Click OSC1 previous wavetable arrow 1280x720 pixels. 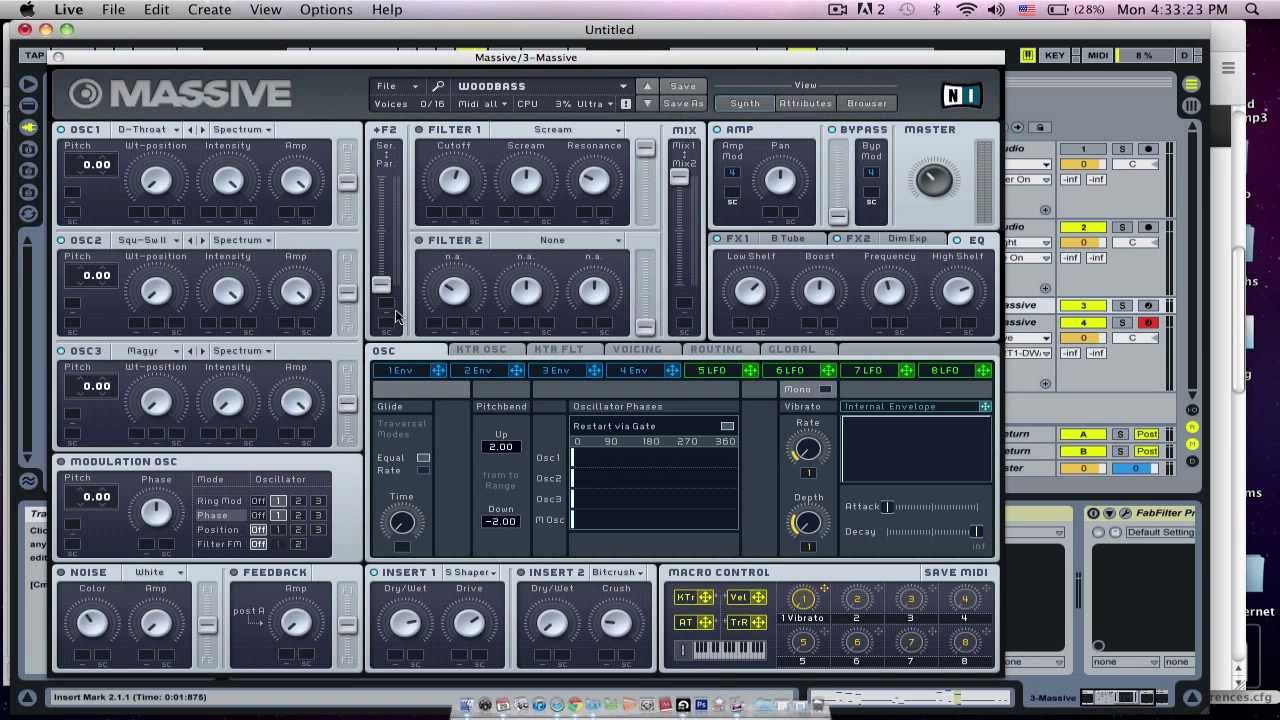[190, 130]
